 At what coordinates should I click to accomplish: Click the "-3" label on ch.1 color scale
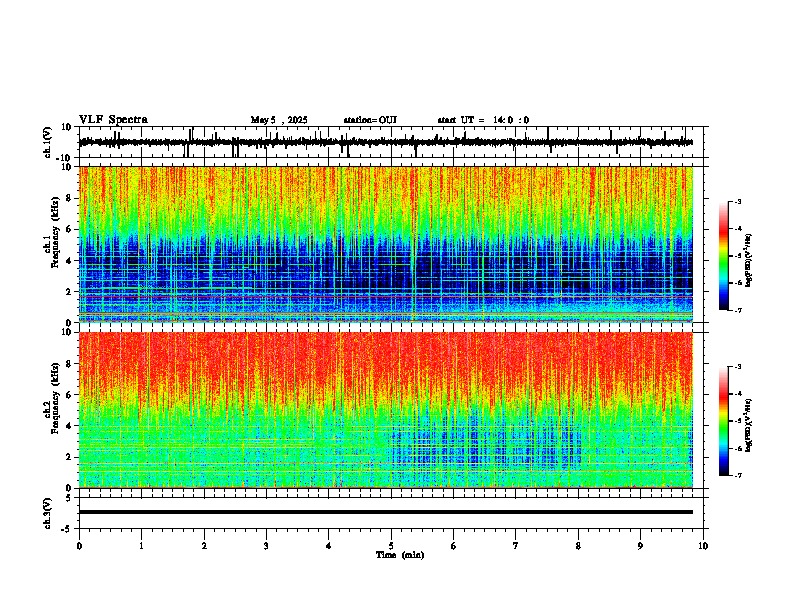tap(737, 201)
